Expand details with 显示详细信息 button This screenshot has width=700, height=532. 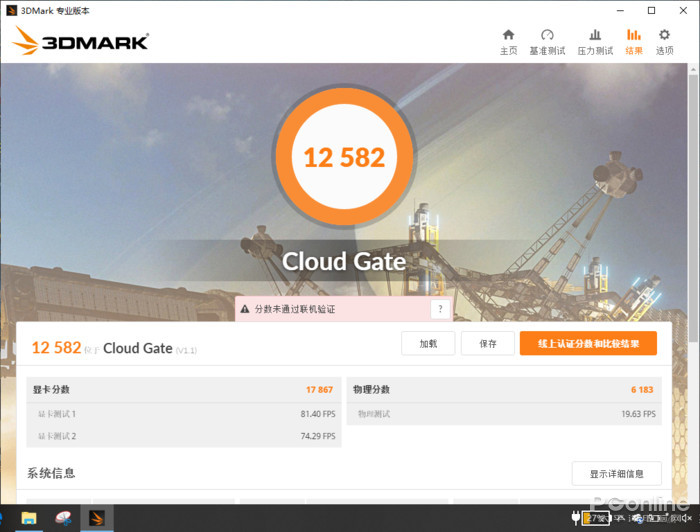[x=616, y=473]
